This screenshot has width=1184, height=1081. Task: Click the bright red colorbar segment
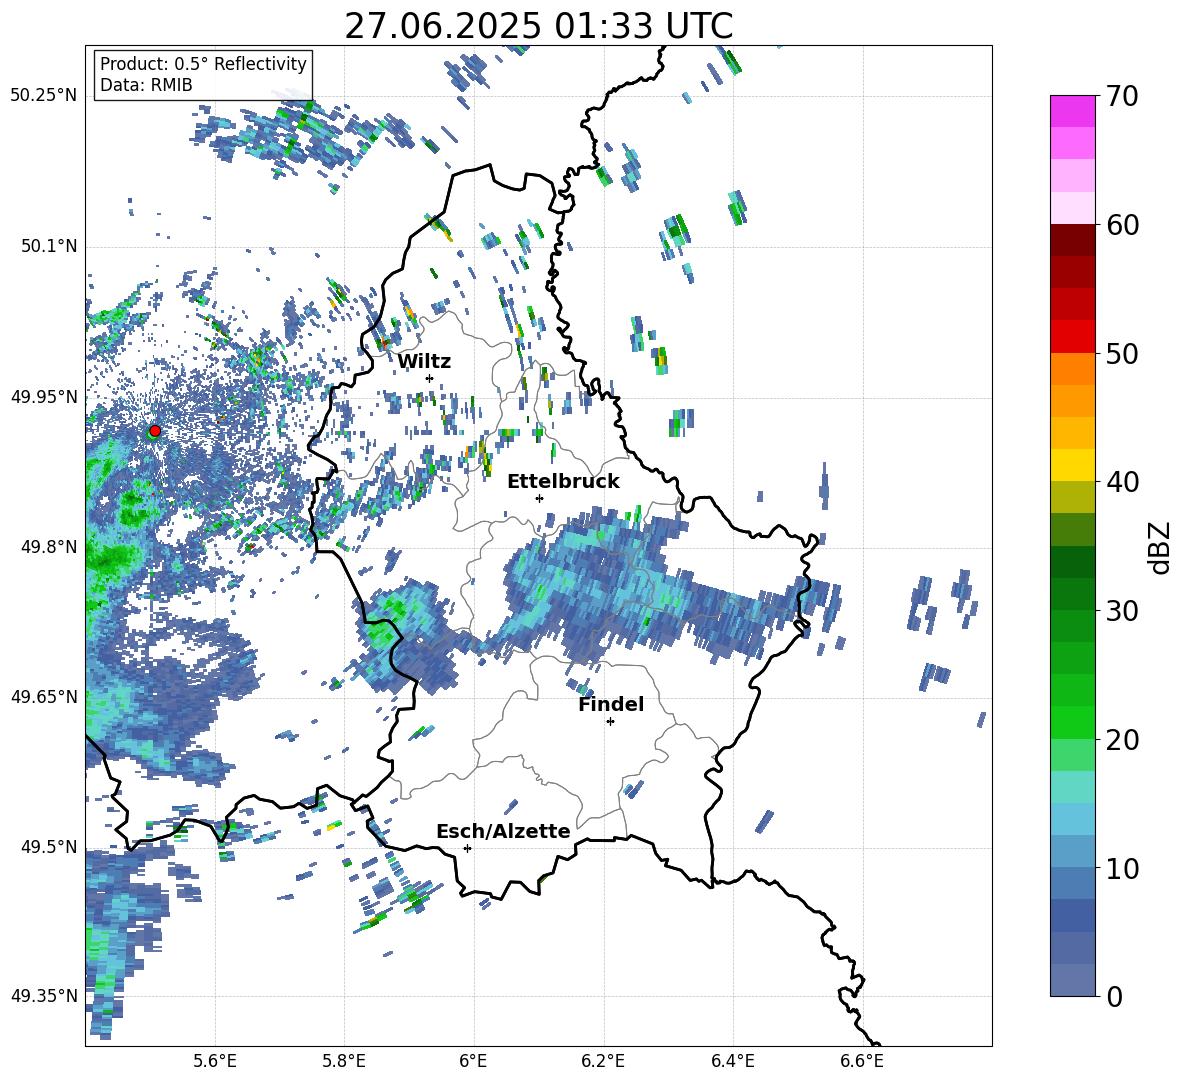[1072, 337]
